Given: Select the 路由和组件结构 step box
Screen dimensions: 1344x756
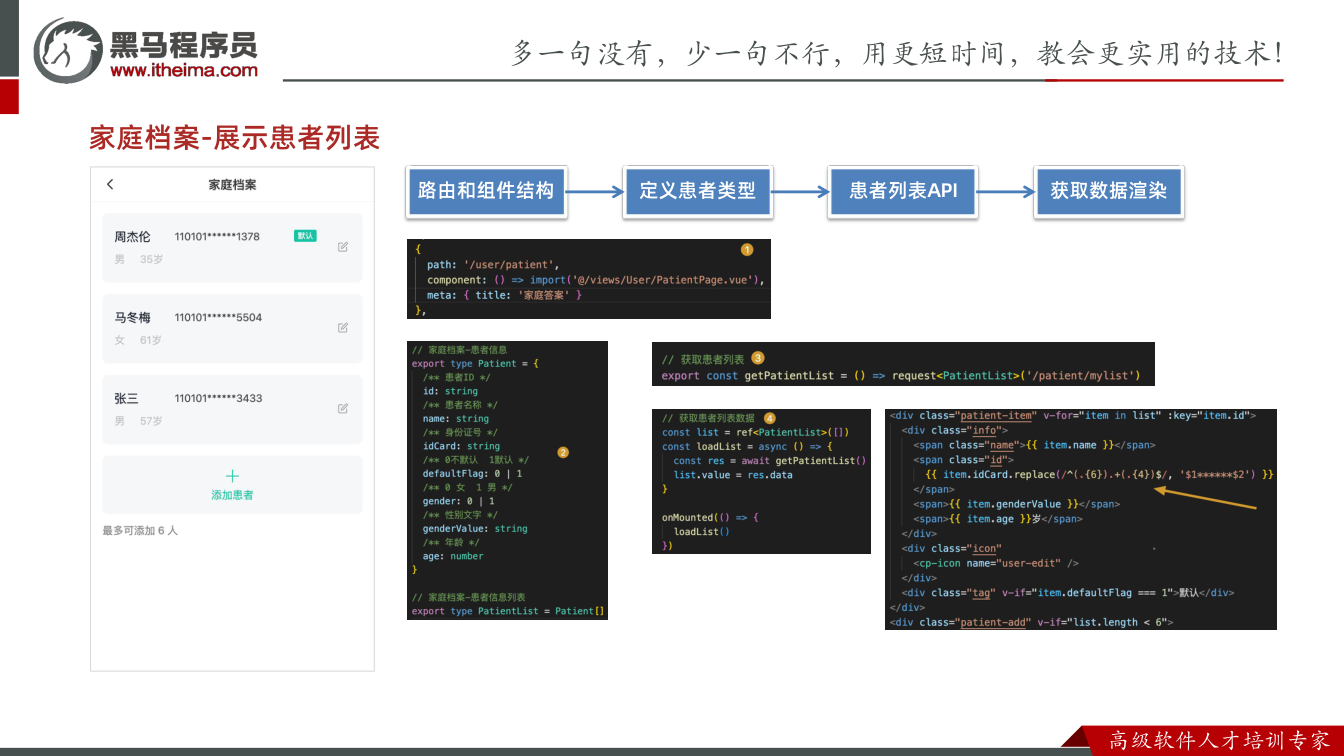Looking at the screenshot, I should [486, 191].
